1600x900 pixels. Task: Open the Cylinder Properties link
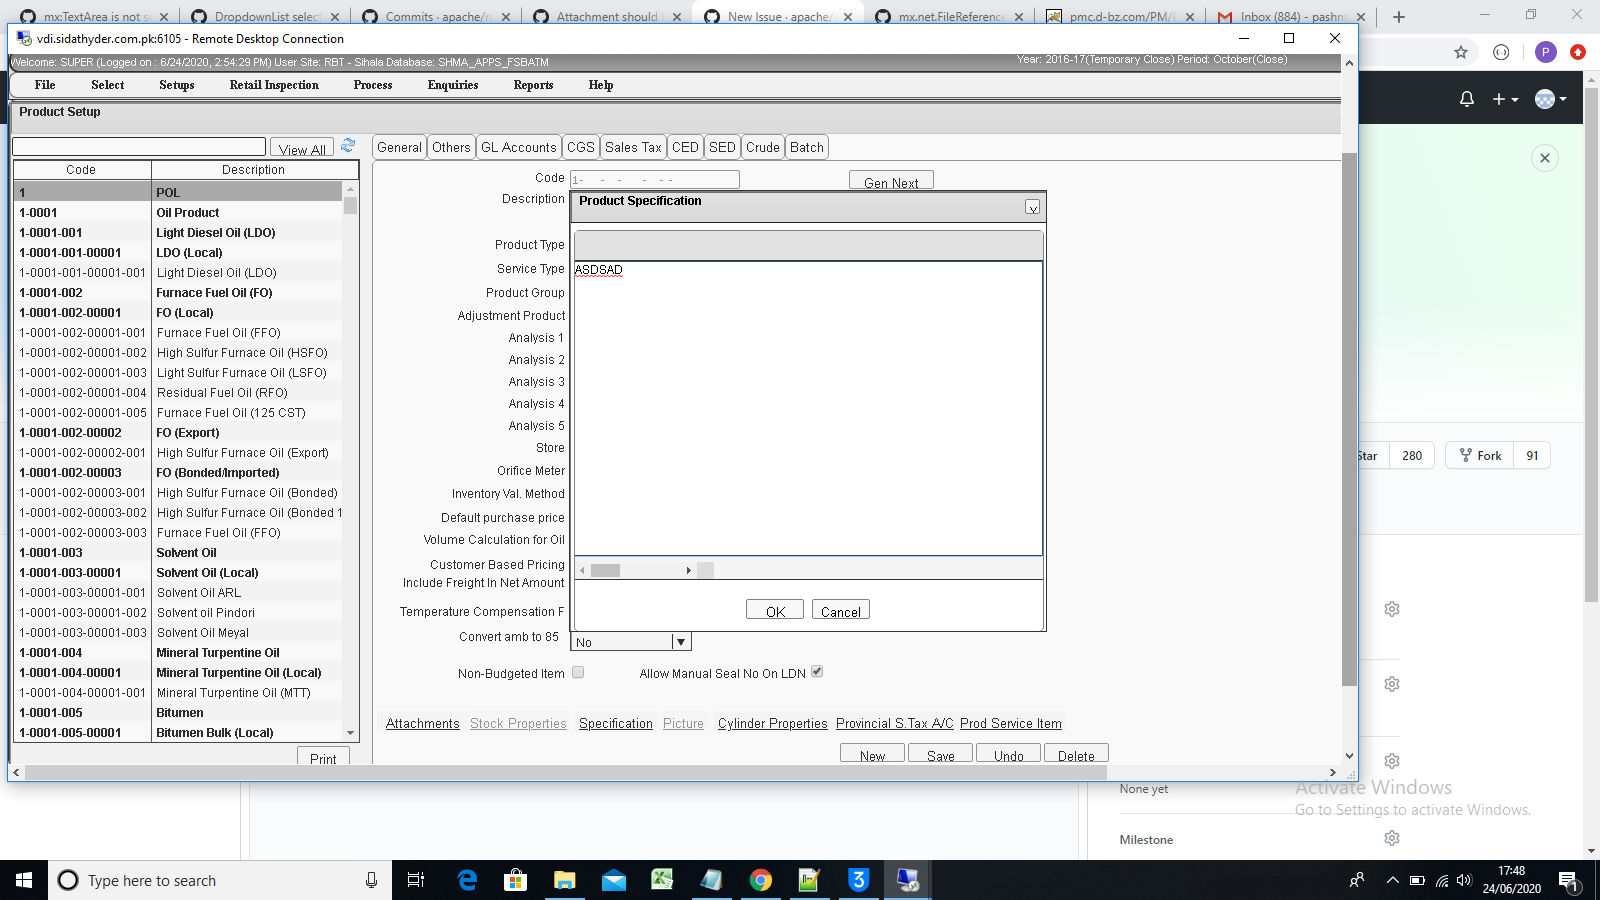(x=772, y=723)
